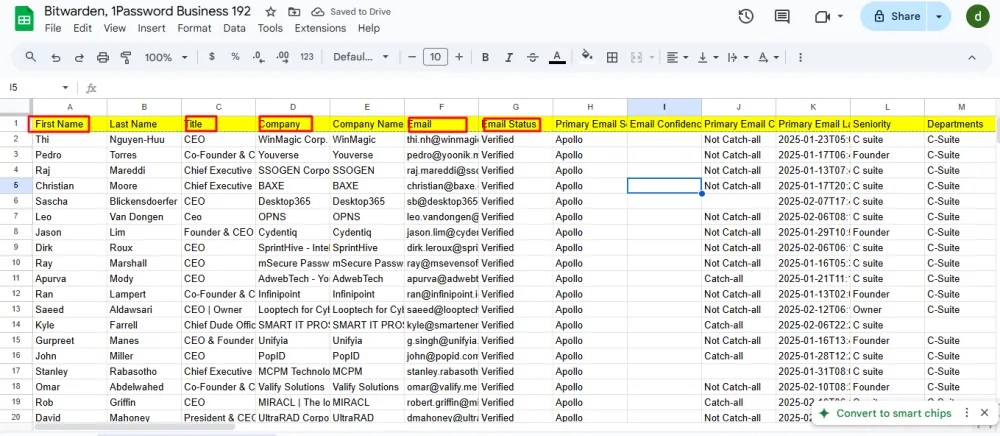Viewport: 1000px width, 436px height.
Task: Increase font size plus button
Action: (459, 57)
